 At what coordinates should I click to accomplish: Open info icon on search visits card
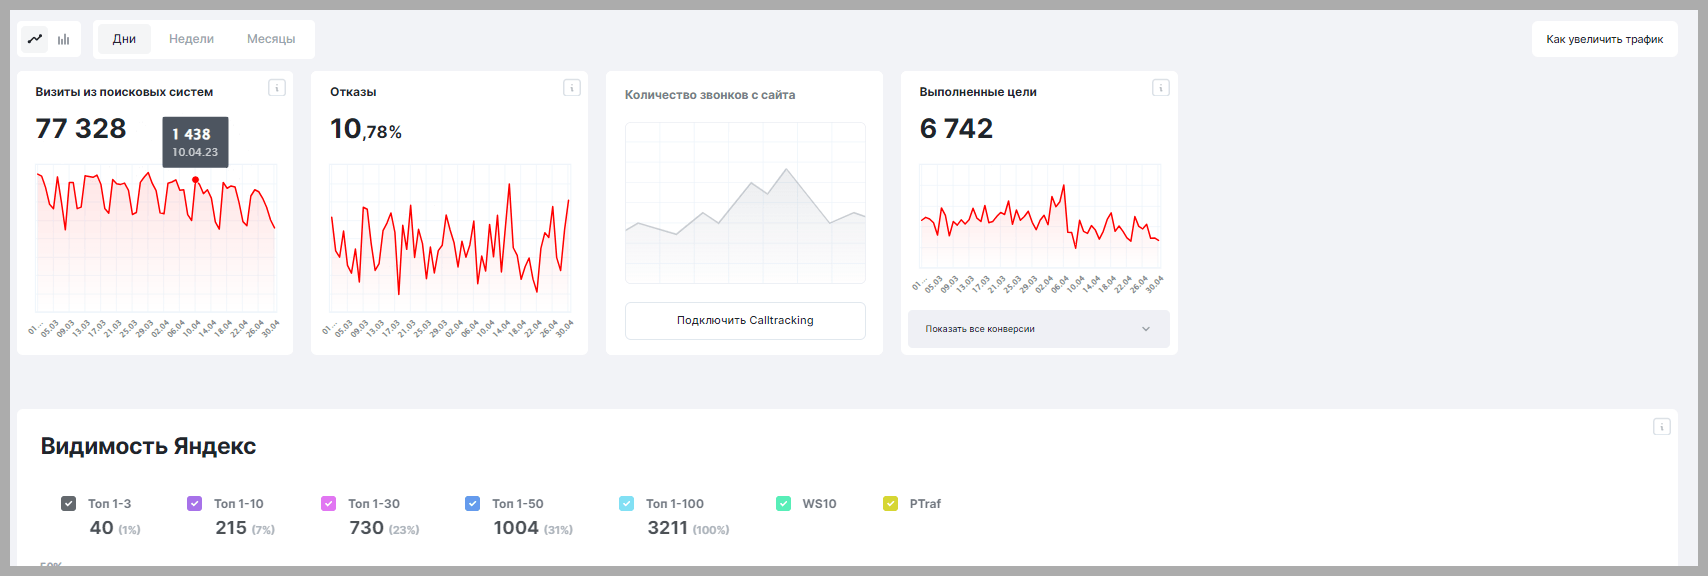pos(277,88)
